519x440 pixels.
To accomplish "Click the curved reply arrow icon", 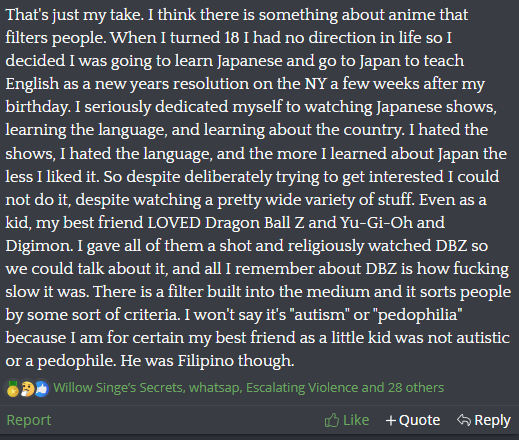I will [x=464, y=420].
